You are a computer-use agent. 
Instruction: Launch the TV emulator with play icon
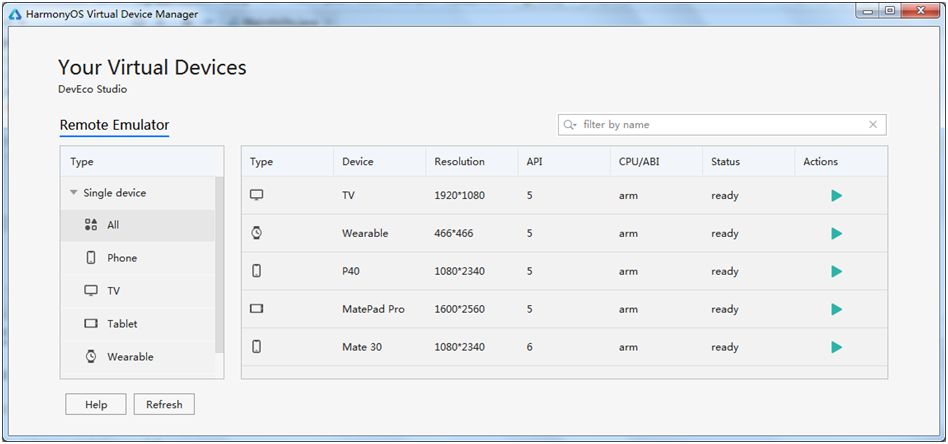837,195
